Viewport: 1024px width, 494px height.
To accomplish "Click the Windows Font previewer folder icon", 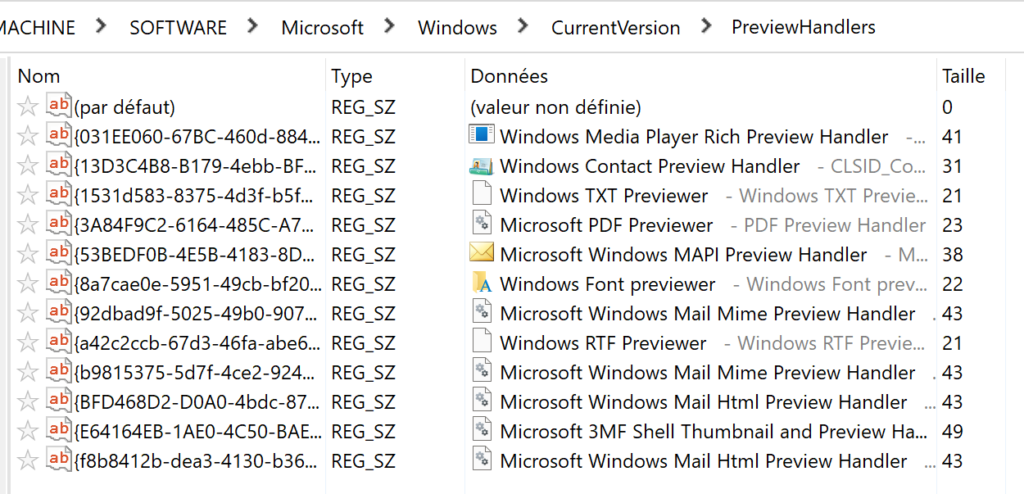I will coord(482,282).
